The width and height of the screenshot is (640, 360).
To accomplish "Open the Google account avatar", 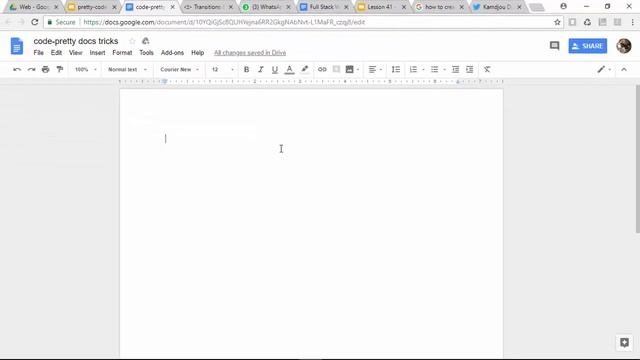I will pos(624,46).
